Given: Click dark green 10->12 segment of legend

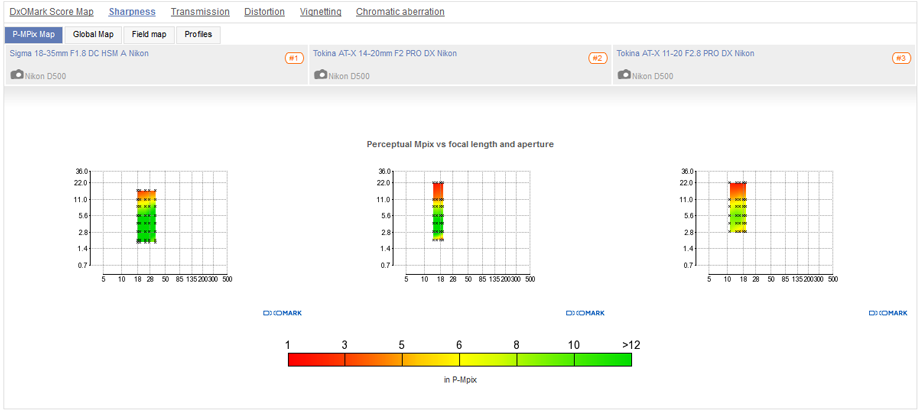Looking at the screenshot, I should point(603,360).
